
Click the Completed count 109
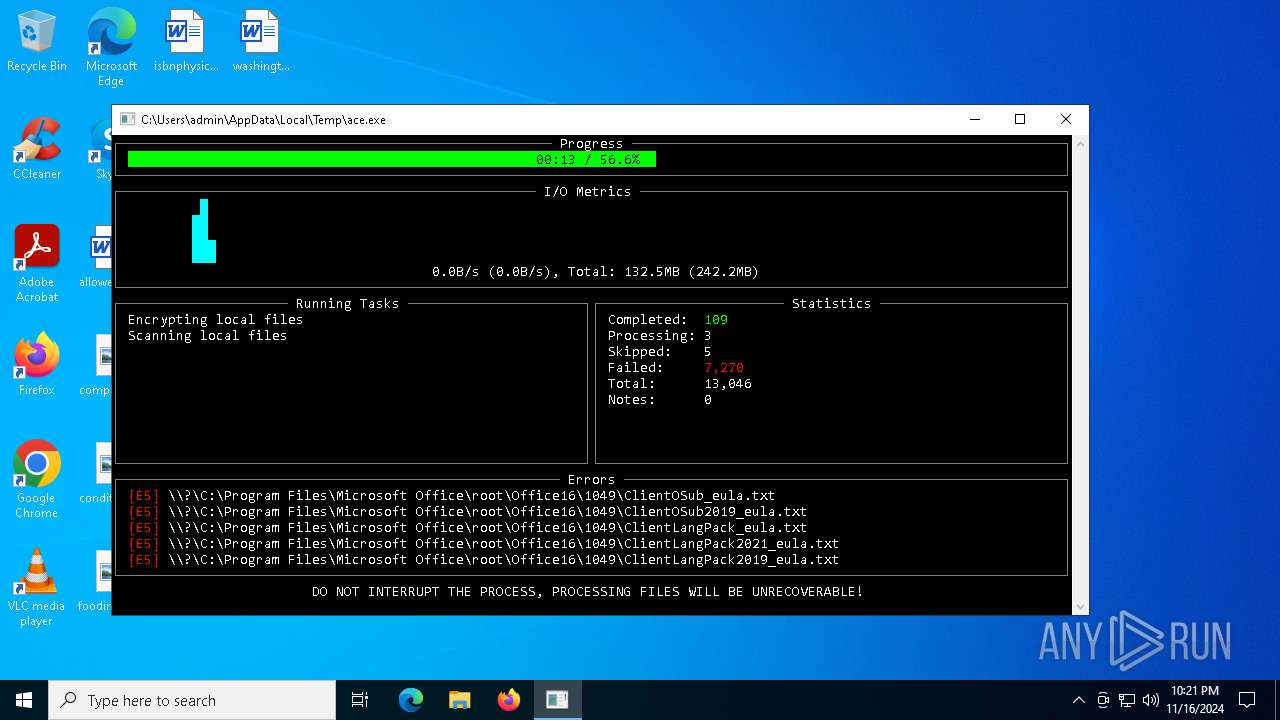point(716,319)
